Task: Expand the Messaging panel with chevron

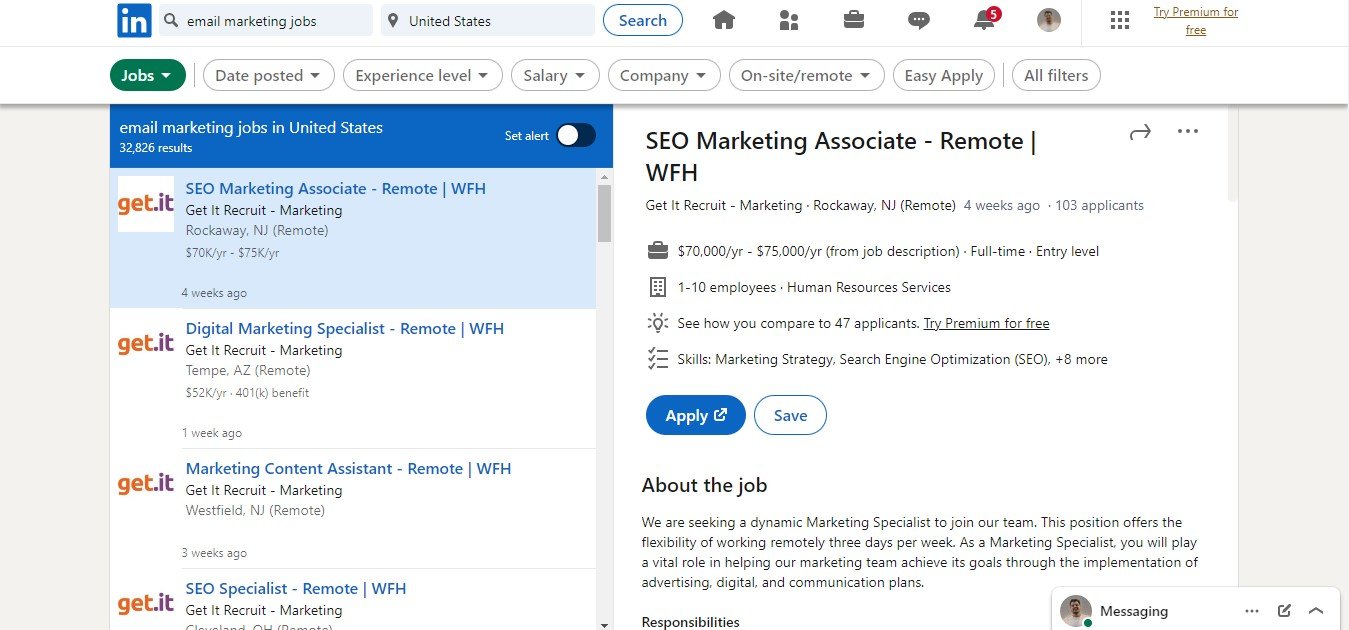Action: click(1316, 611)
